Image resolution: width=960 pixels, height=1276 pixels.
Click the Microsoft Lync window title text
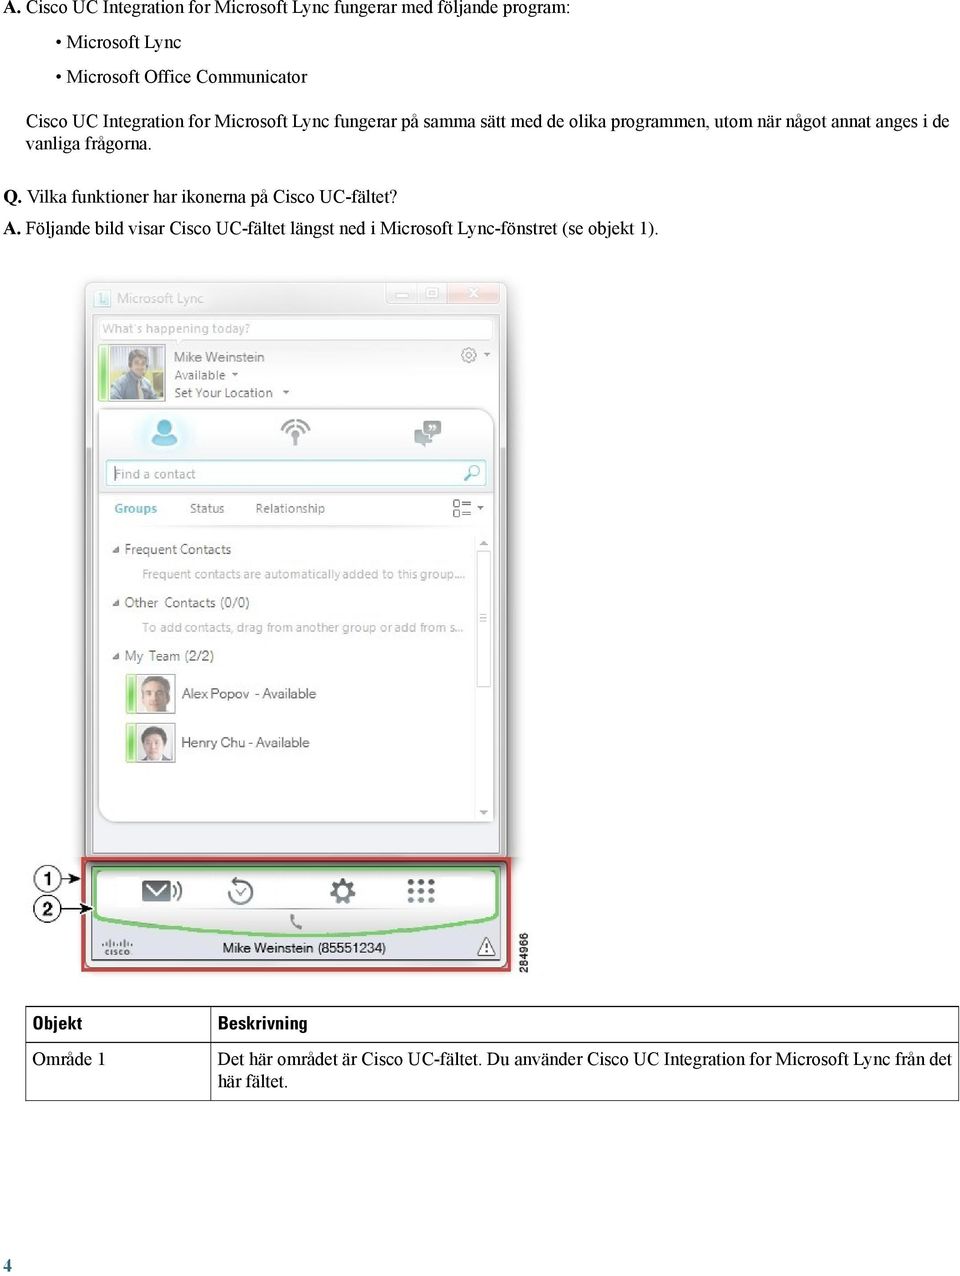point(160,298)
